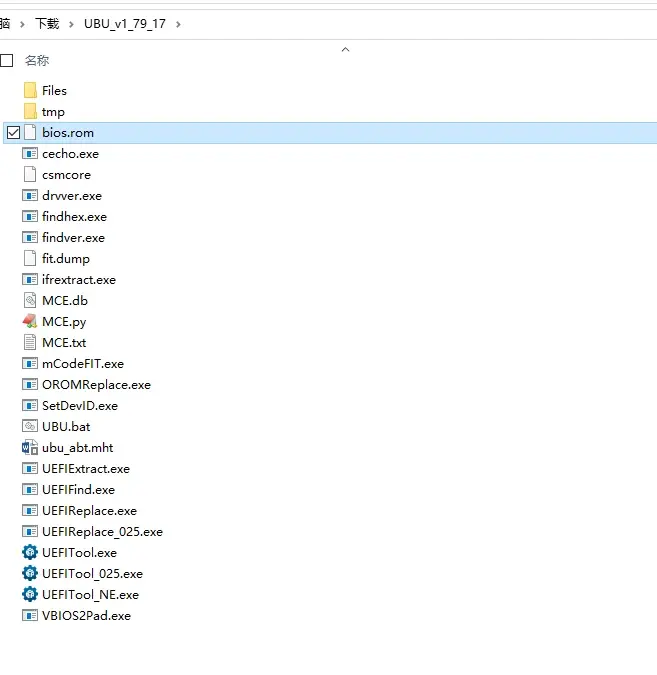Click the csmcore blank file icon
The height and width of the screenshot is (675, 657).
pyautogui.click(x=30, y=175)
